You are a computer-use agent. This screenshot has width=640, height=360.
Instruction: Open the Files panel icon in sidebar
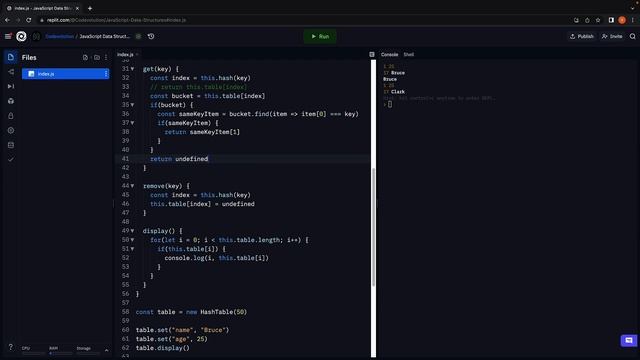click(11, 57)
